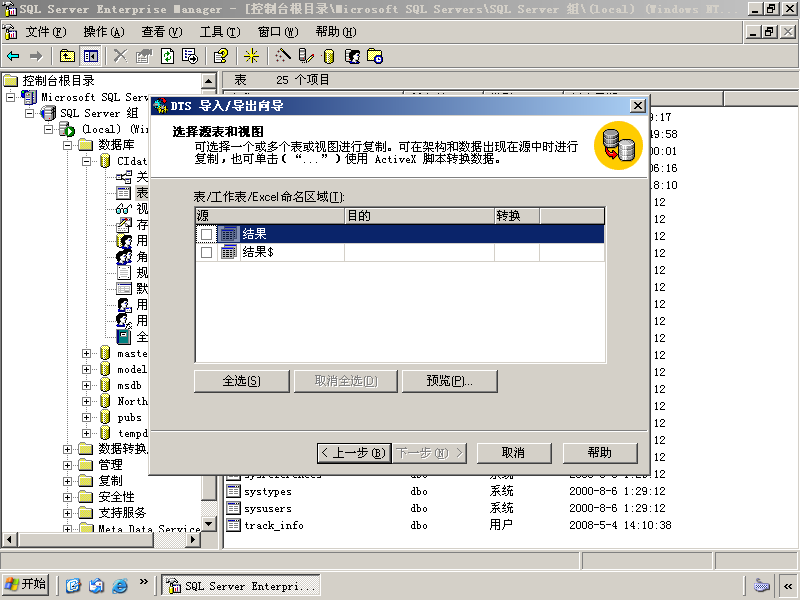The image size is (800, 600).
Task: Click the tree pane scroll right arrow
Action: (193, 539)
